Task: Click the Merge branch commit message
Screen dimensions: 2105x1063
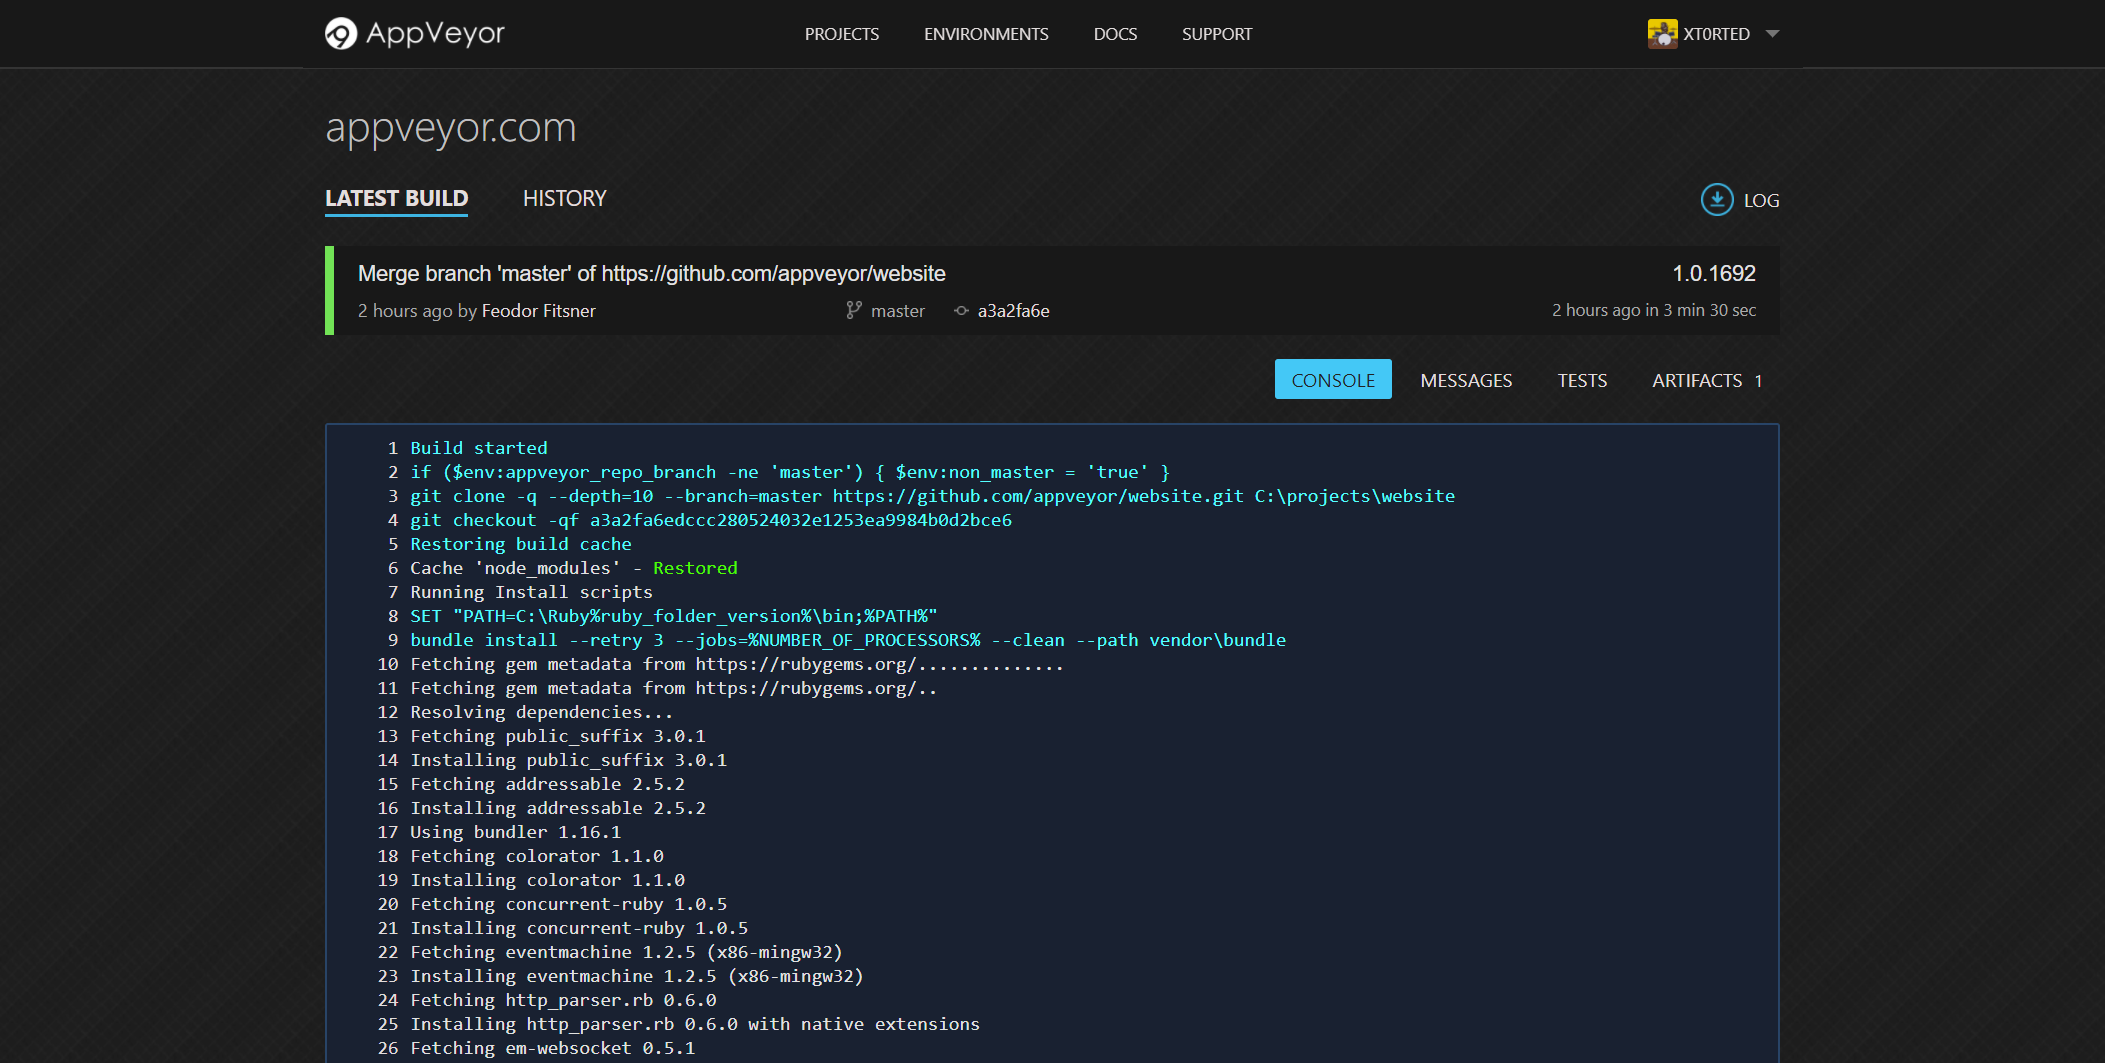Action: 652,274
